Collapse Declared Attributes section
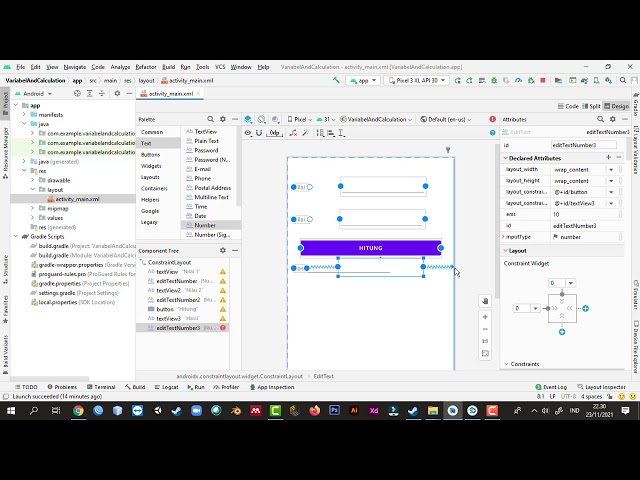640x480 pixels. point(505,158)
